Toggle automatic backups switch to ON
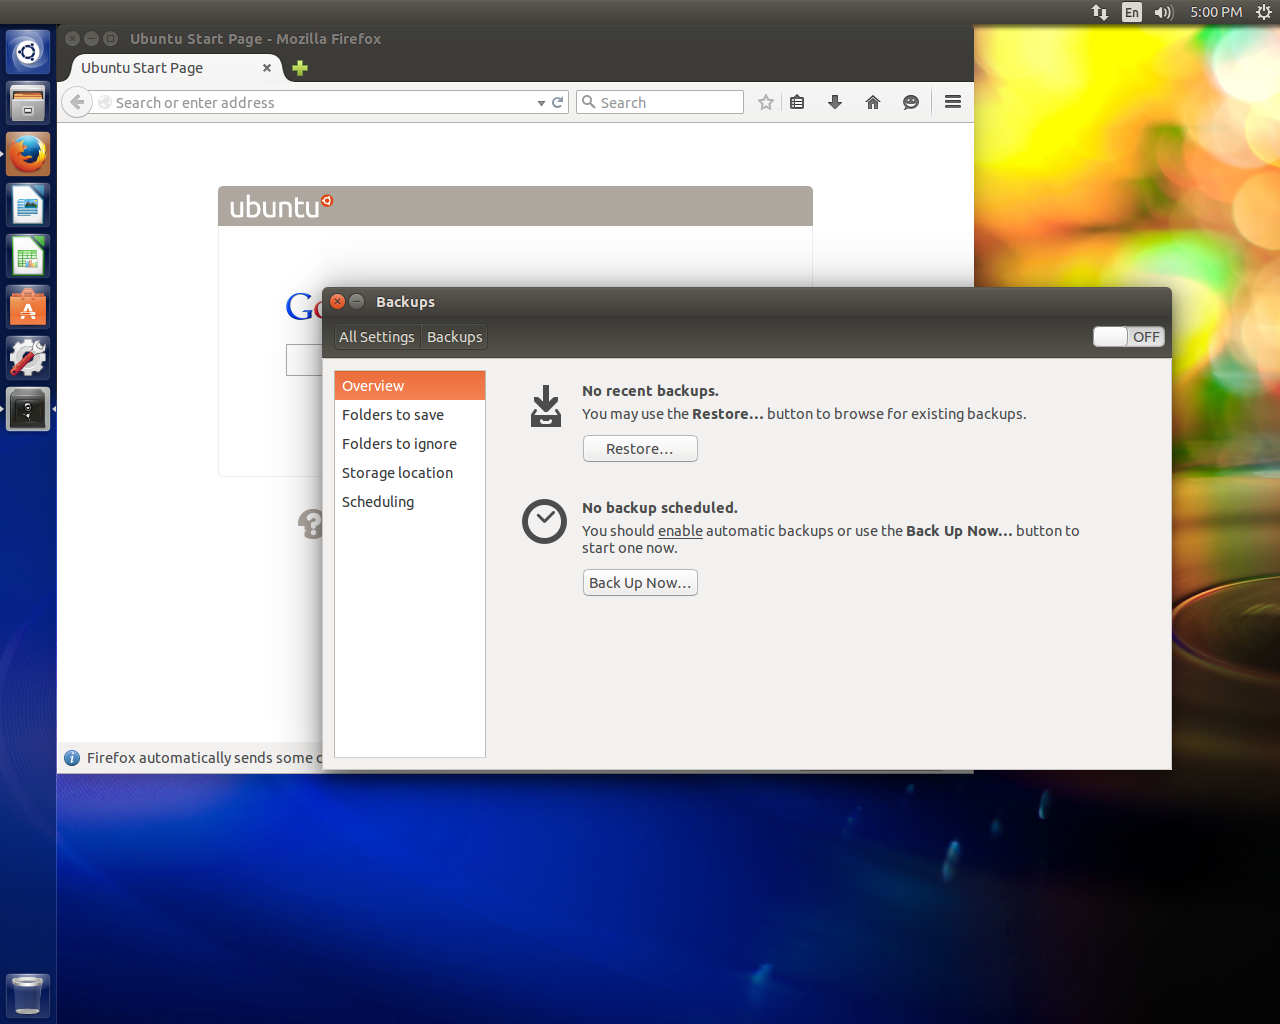1280x1024 pixels. pos(1129,337)
